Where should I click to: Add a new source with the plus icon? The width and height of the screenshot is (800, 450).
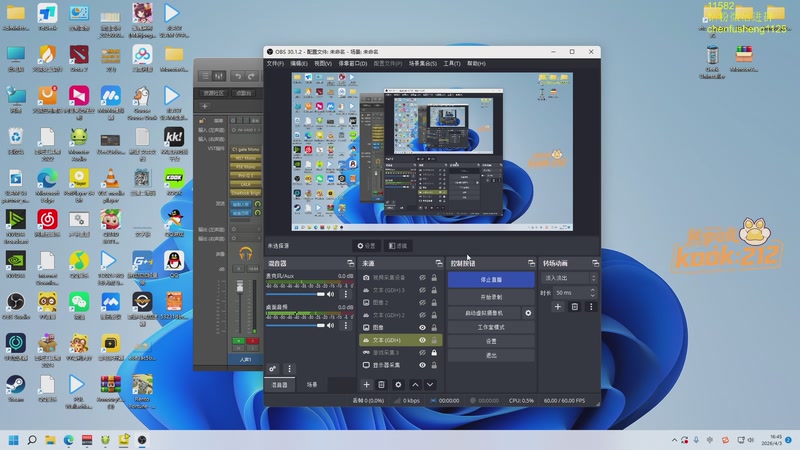pyautogui.click(x=366, y=385)
